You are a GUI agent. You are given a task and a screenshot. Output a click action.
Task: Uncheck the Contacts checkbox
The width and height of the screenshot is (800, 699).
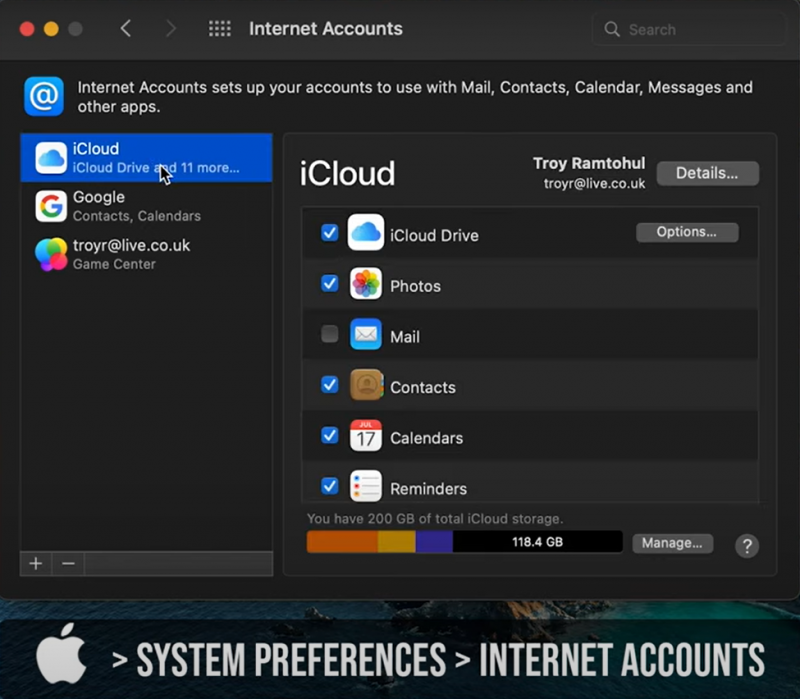point(330,385)
